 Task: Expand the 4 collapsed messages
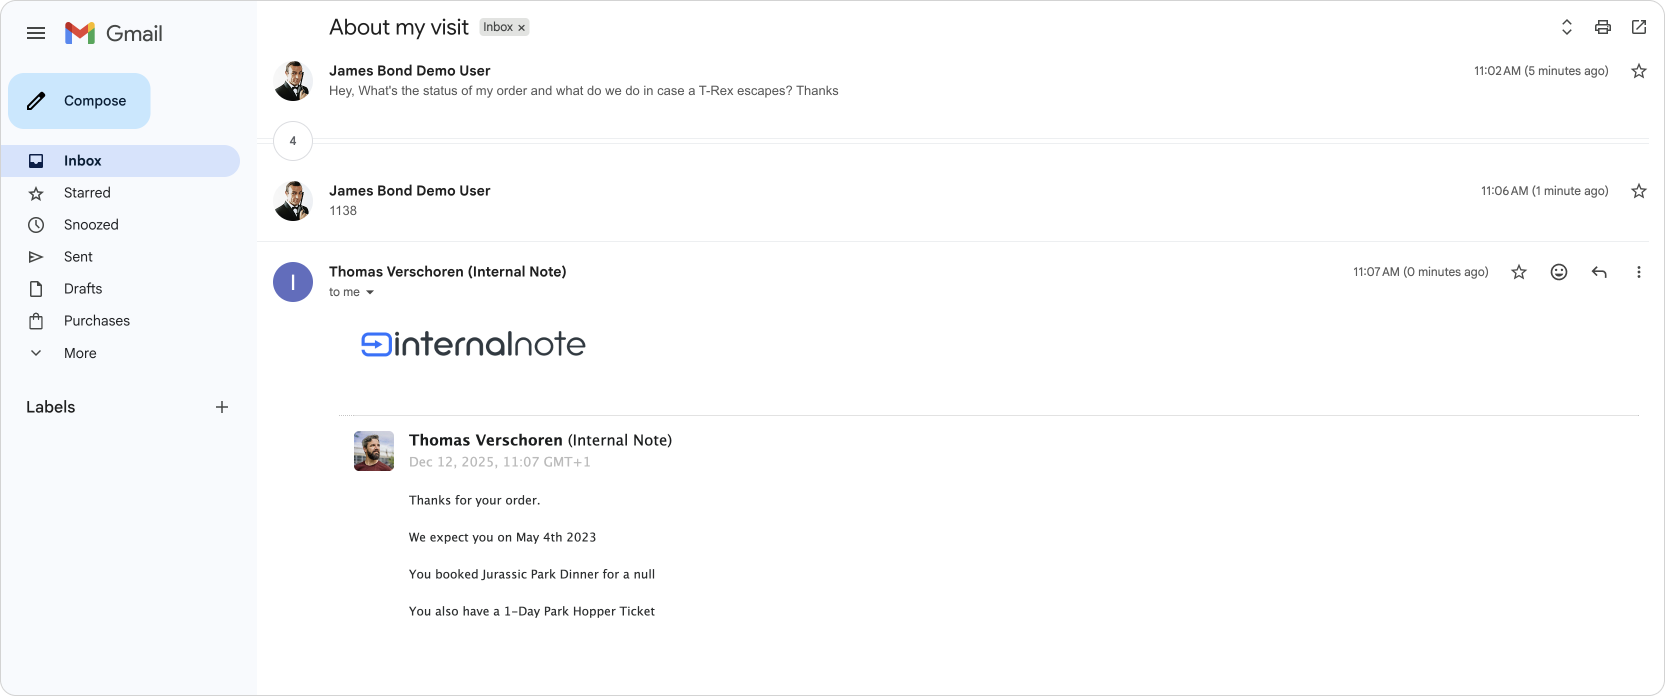[x=293, y=141]
